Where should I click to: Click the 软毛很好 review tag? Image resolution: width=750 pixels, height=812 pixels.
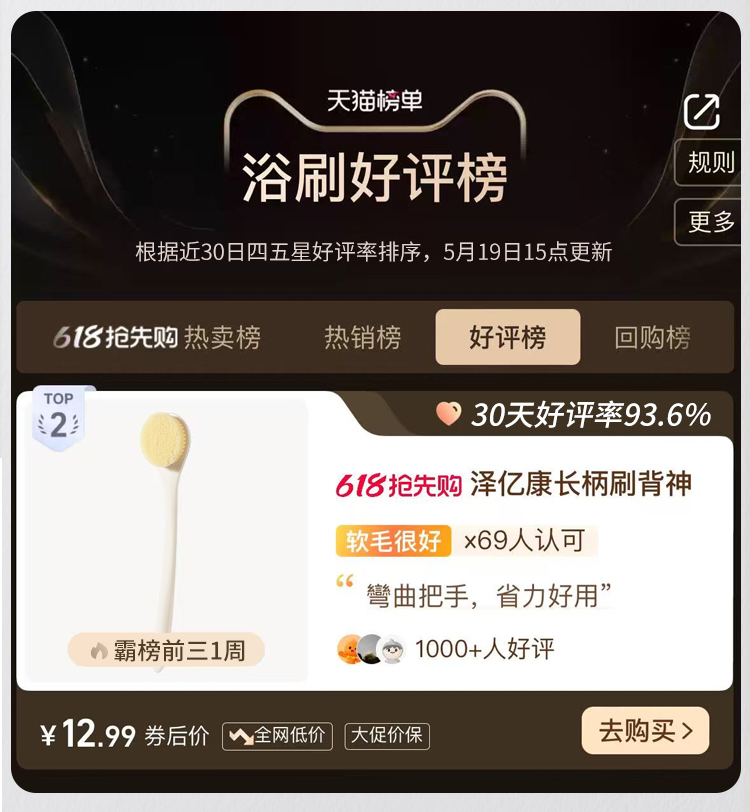point(394,541)
